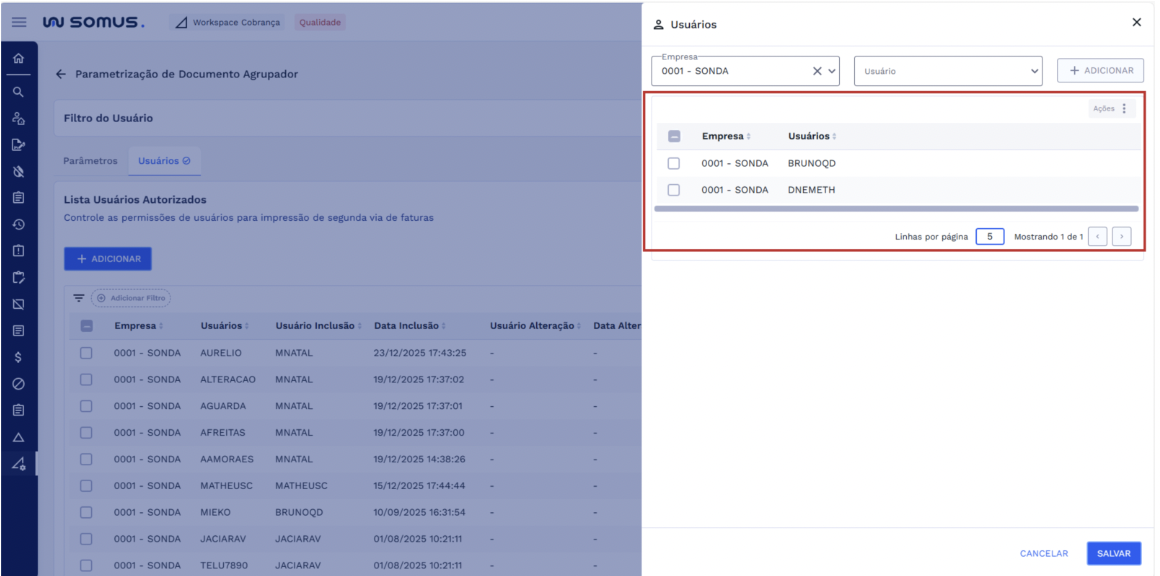Expand the Empresa dropdown arrow

pos(832,71)
